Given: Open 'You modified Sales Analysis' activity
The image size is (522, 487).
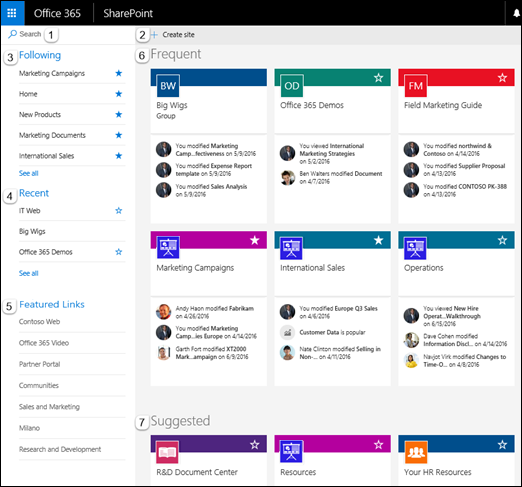Looking at the screenshot, I should click(x=211, y=190).
